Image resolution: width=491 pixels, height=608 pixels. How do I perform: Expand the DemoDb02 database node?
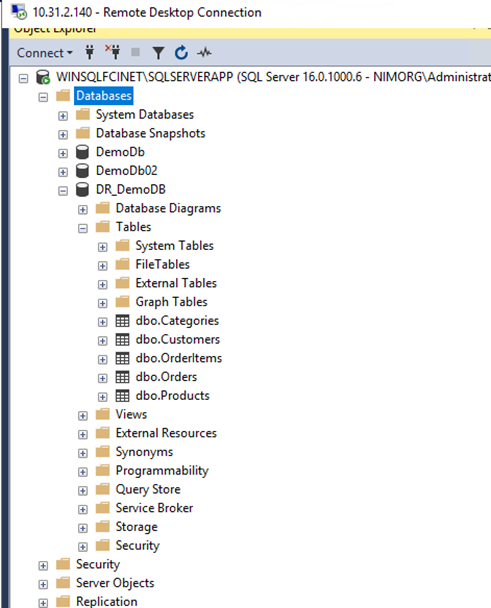[x=63, y=172]
